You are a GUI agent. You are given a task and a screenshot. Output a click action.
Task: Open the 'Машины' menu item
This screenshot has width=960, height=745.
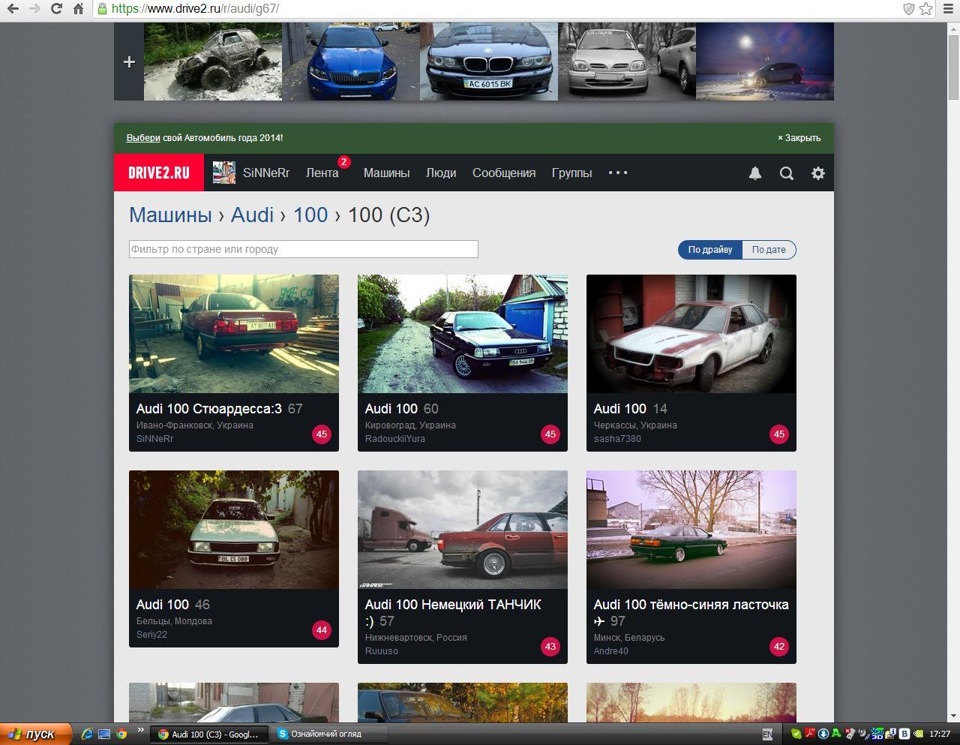[386, 173]
